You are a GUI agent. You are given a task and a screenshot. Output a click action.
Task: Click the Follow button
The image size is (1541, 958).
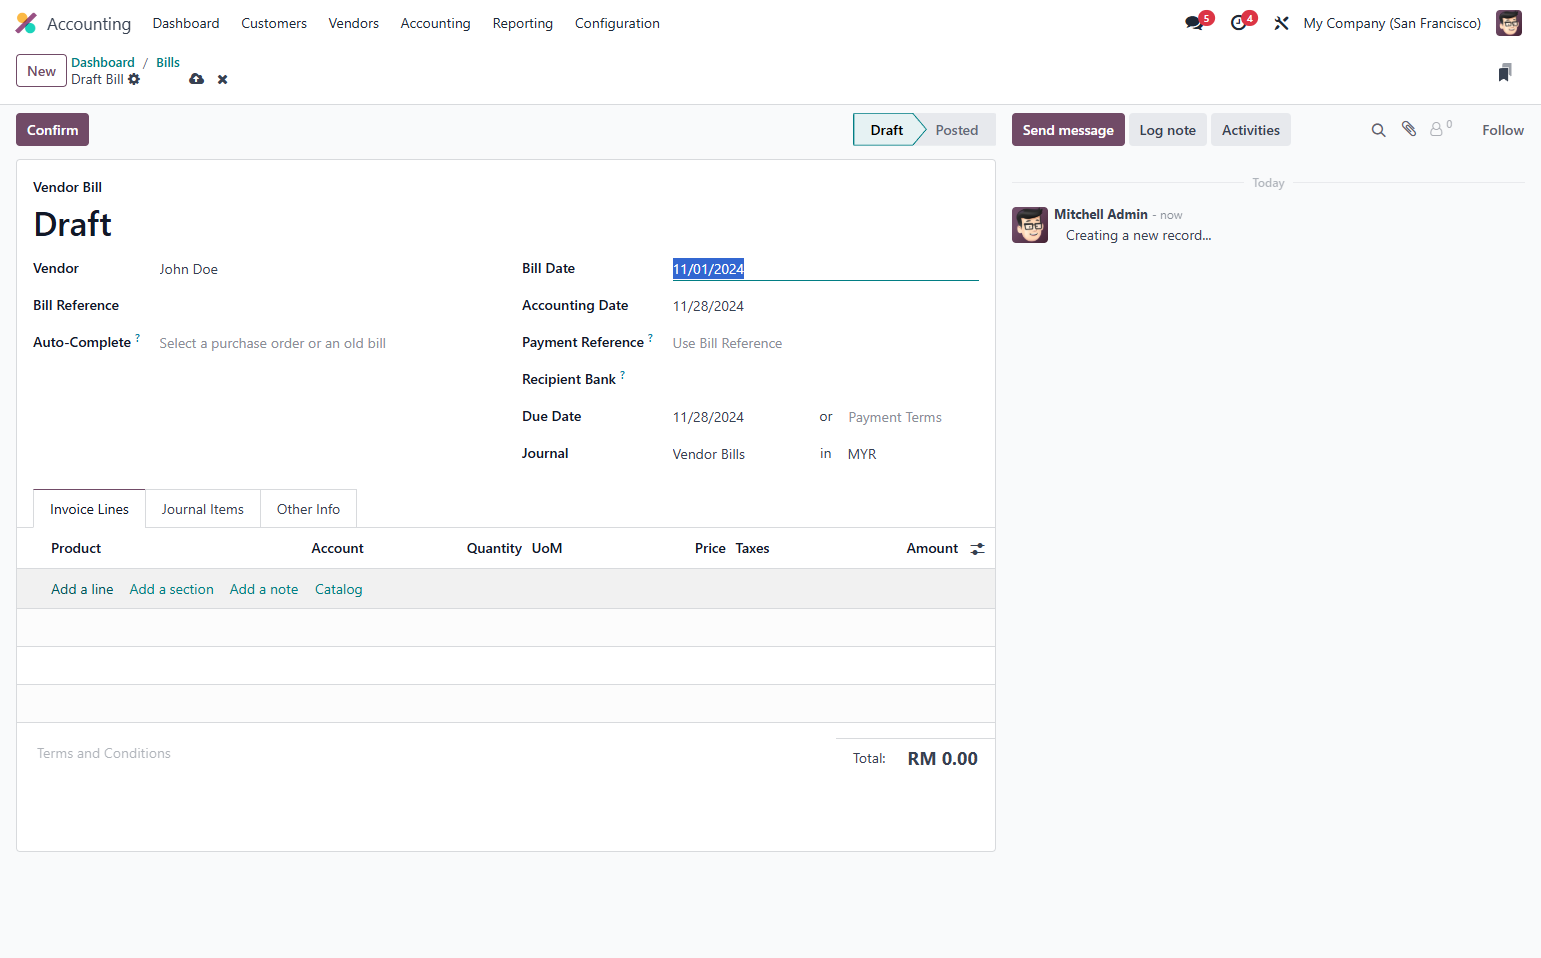(1502, 130)
